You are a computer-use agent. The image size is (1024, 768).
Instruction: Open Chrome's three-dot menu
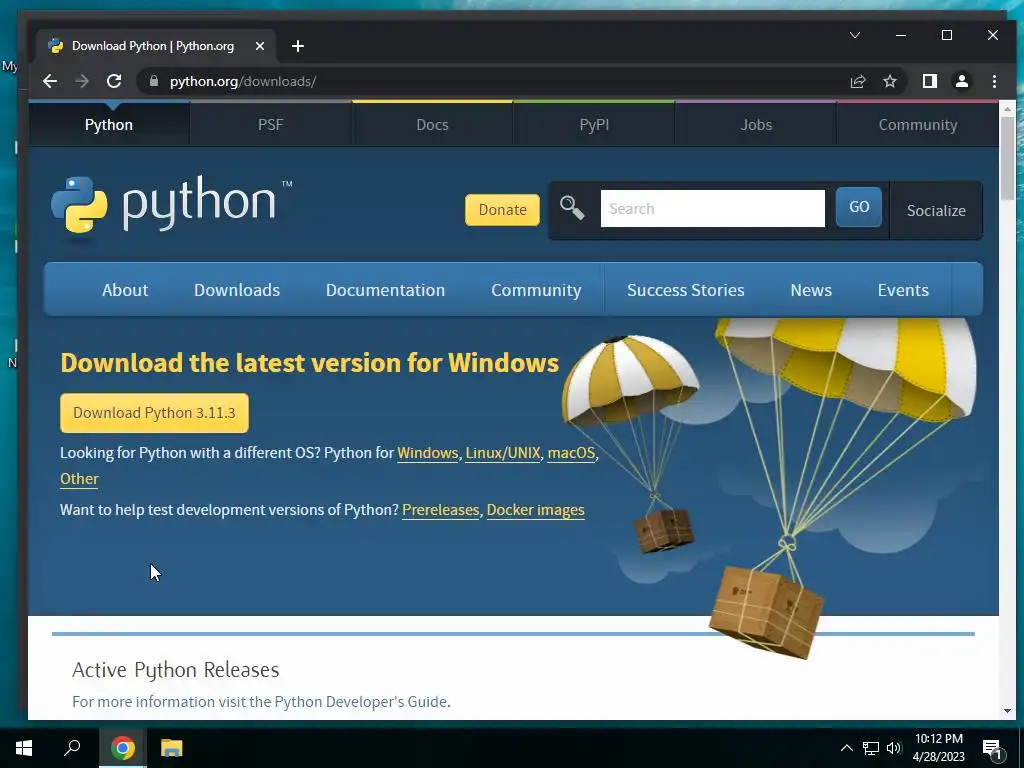coord(994,81)
